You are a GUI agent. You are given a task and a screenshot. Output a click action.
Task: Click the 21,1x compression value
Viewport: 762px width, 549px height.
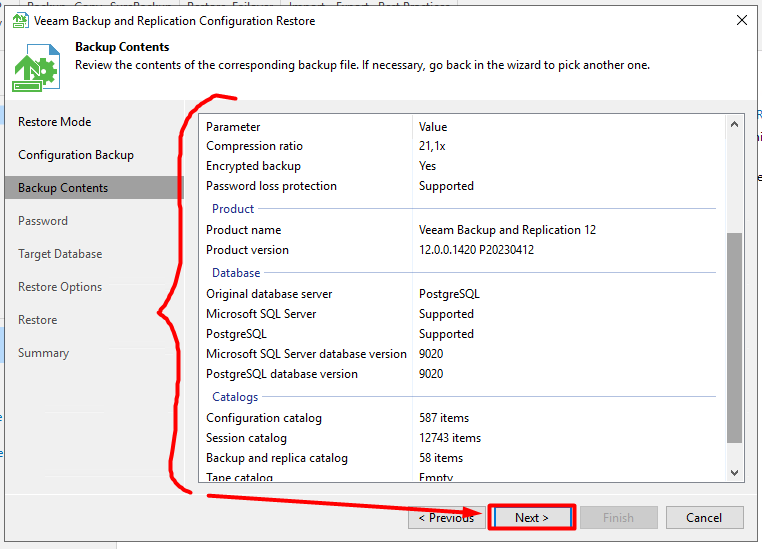coord(432,146)
